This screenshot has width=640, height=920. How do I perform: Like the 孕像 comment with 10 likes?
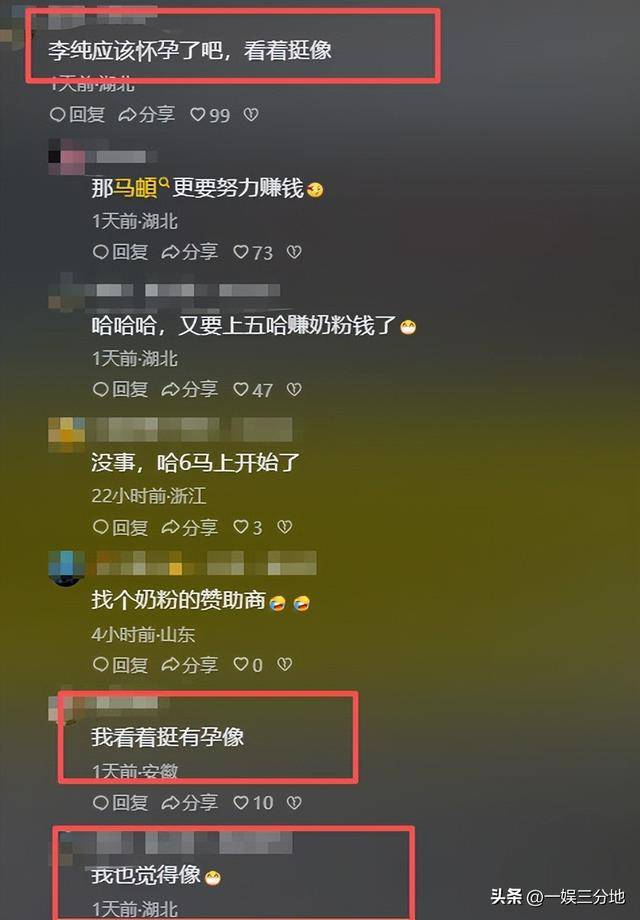[253, 802]
